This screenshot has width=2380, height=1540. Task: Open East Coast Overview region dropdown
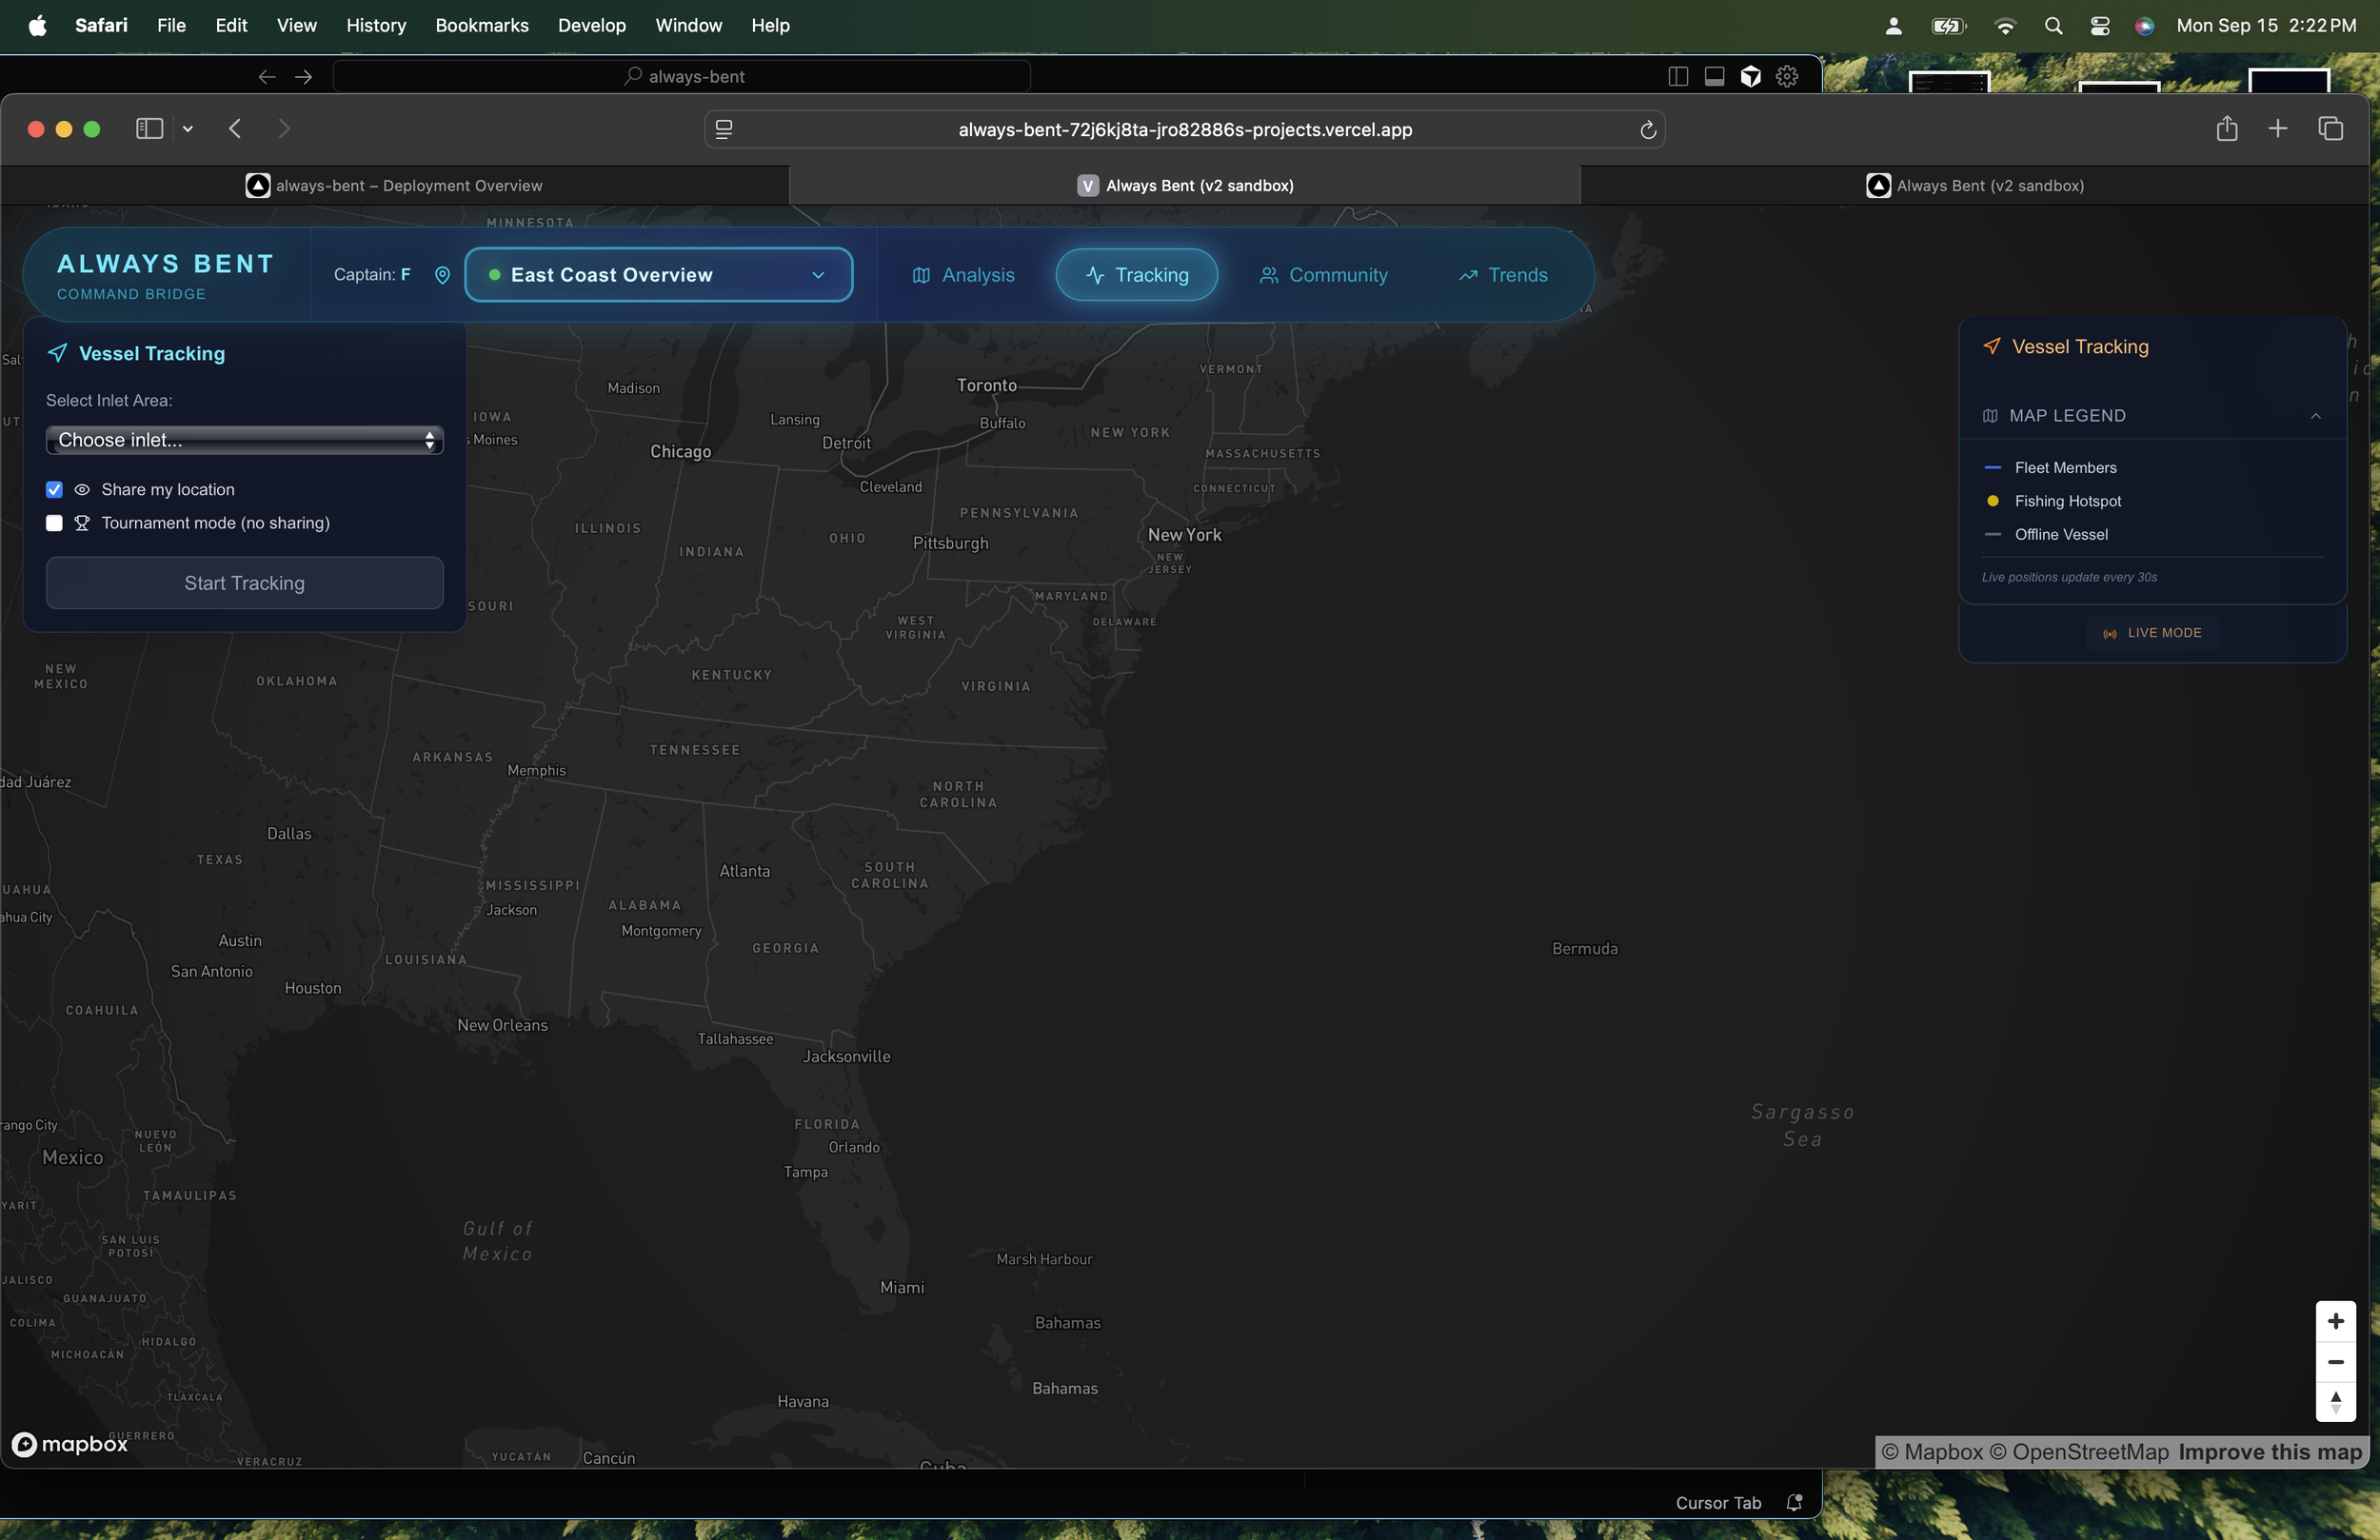(658, 275)
